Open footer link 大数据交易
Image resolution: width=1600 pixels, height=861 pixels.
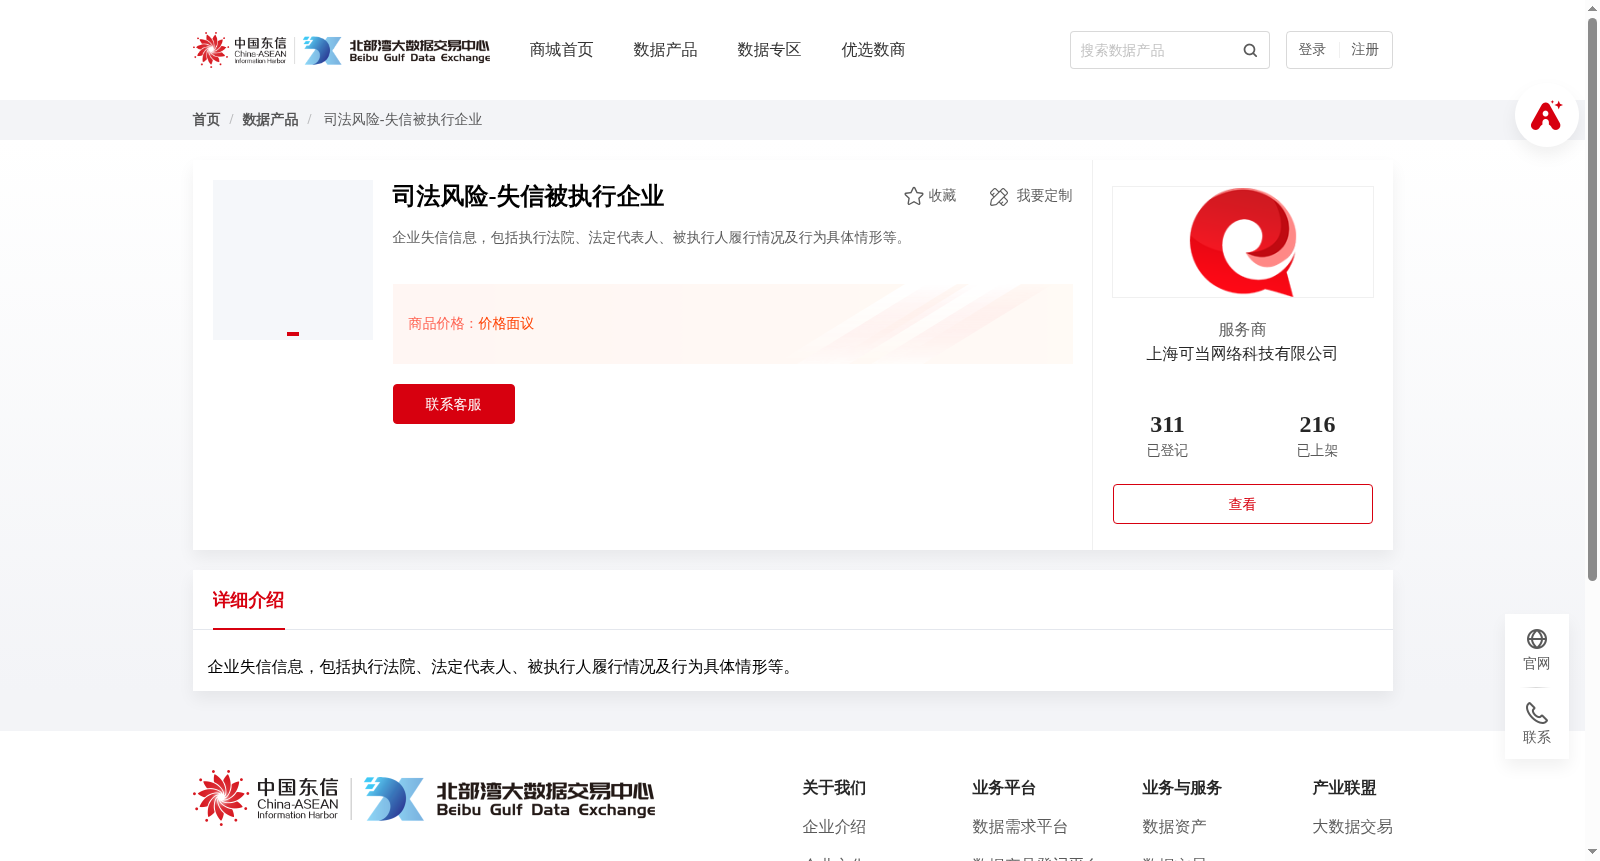[x=1352, y=827]
